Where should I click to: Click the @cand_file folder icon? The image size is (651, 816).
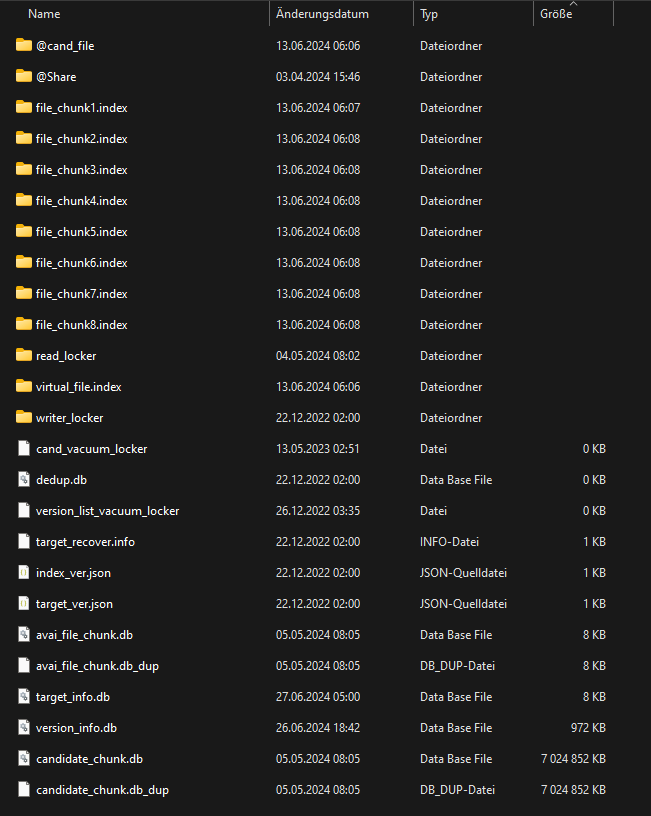24,46
